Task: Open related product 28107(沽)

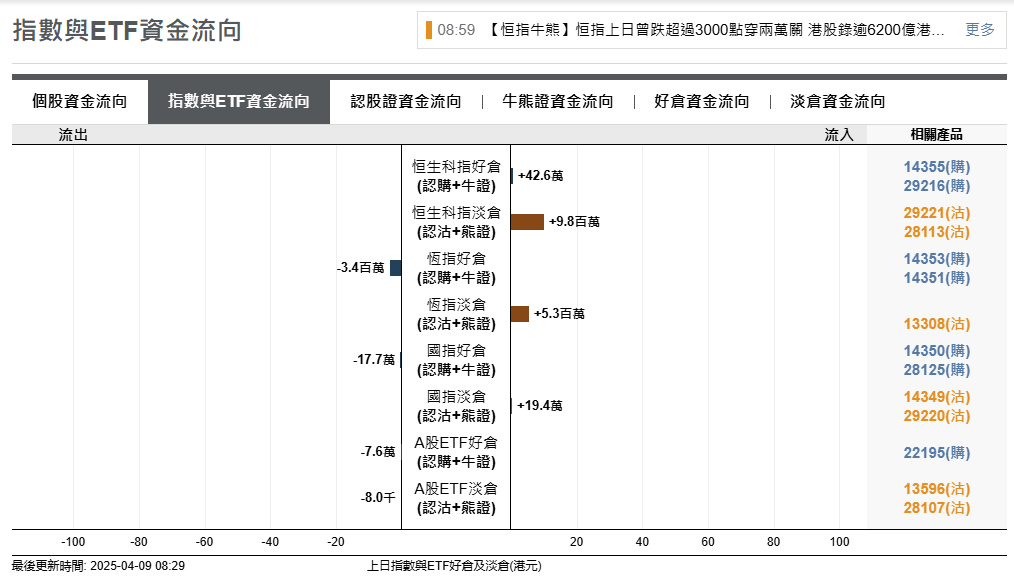Action: click(x=937, y=508)
